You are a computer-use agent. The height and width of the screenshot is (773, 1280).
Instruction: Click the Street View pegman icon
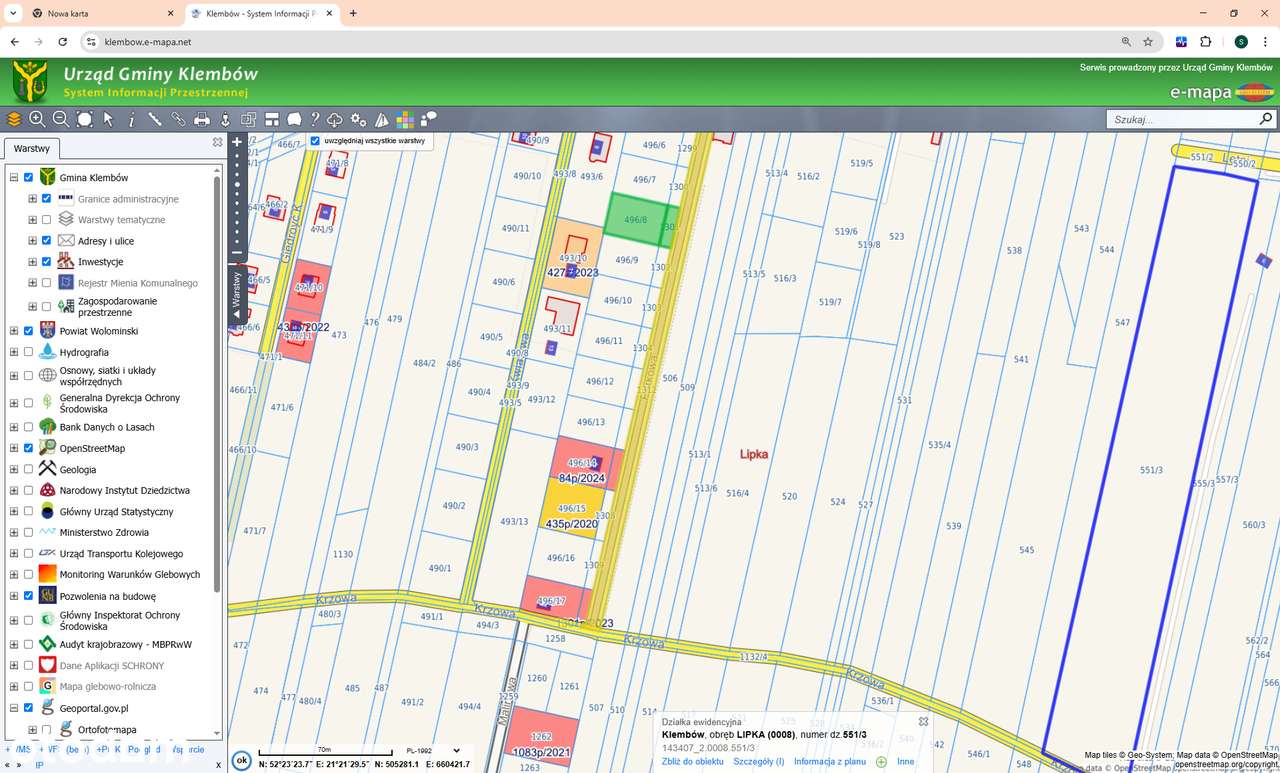(x=225, y=119)
